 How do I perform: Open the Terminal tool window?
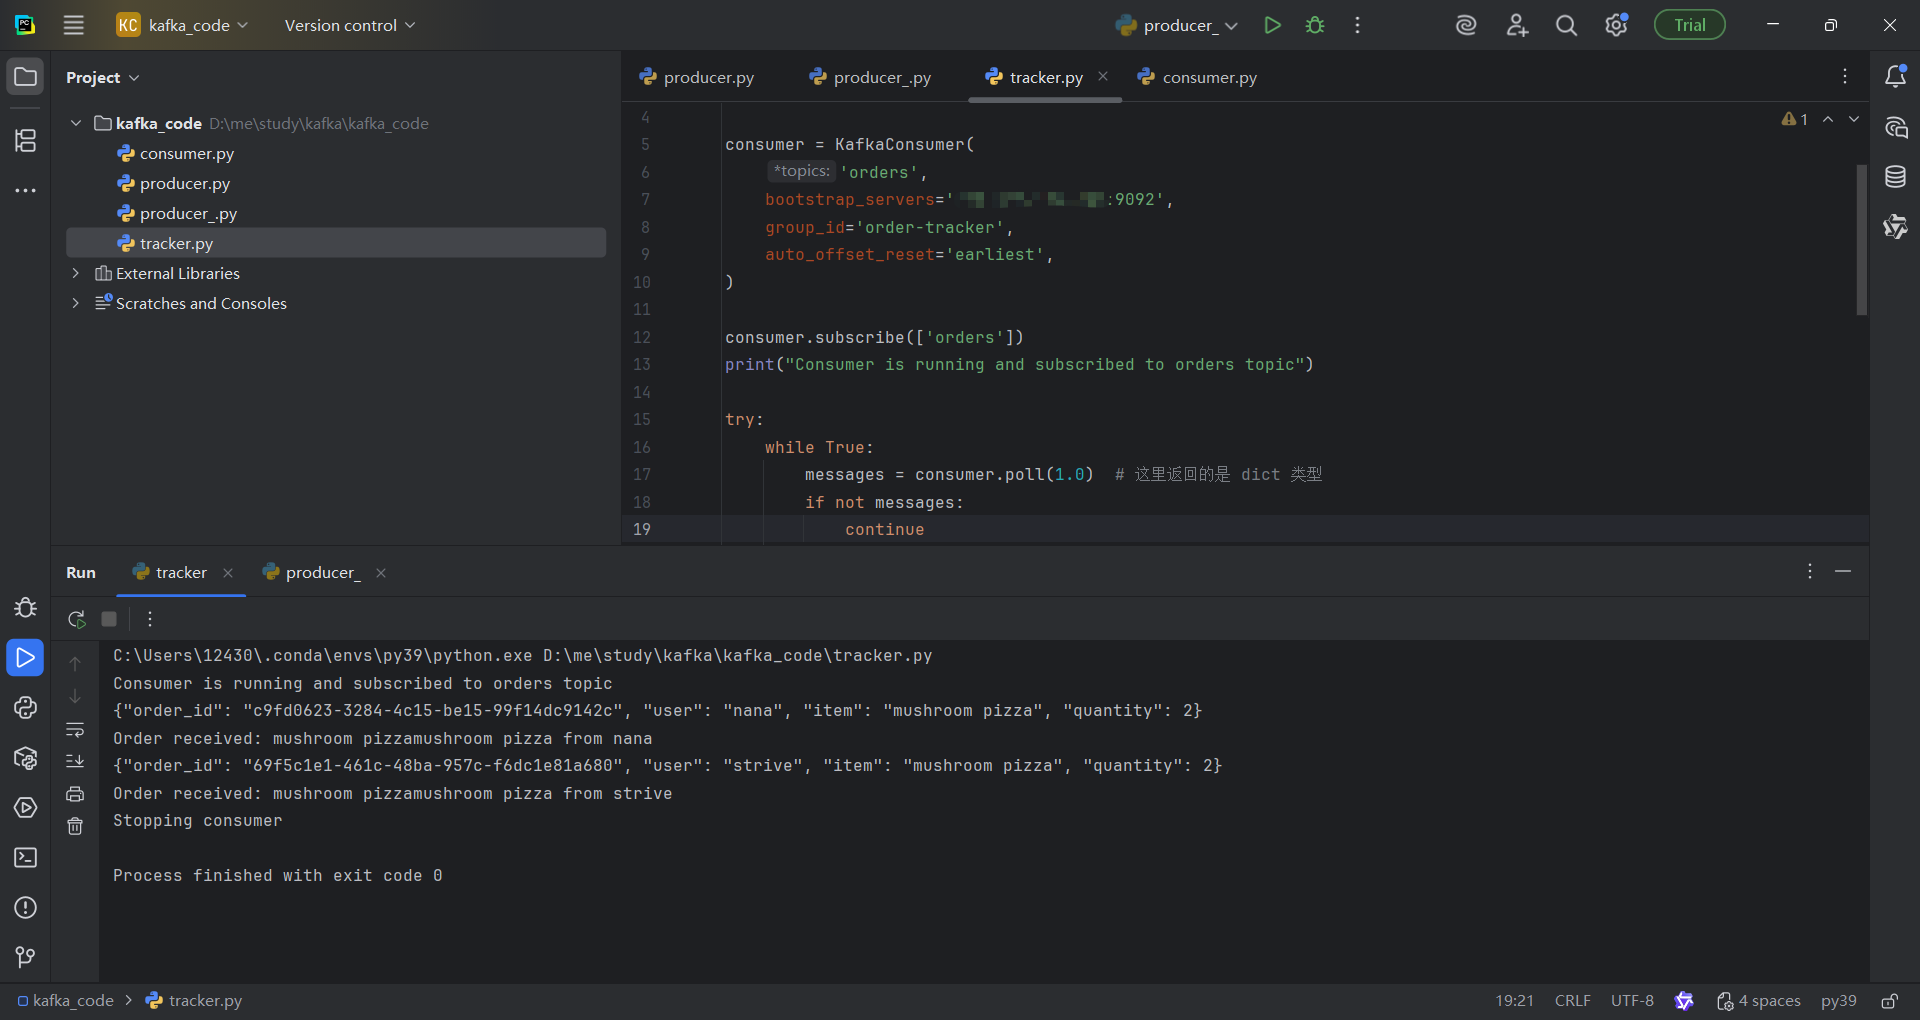click(x=26, y=858)
